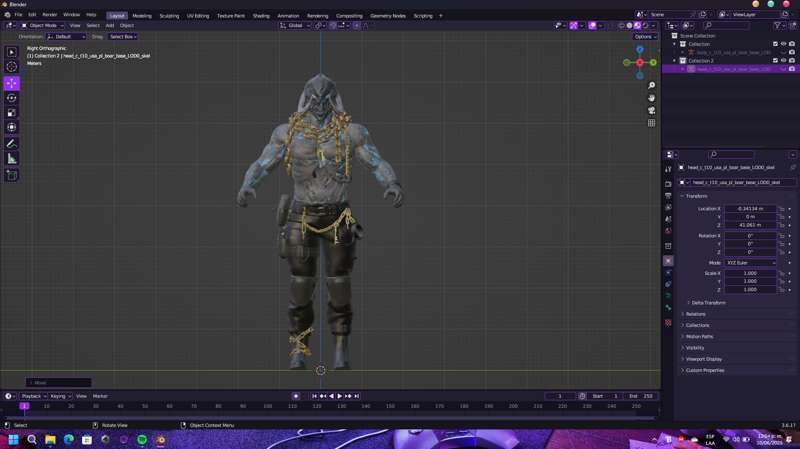Click the Scale X value field
The width and height of the screenshot is (800, 449).
coord(751,273)
